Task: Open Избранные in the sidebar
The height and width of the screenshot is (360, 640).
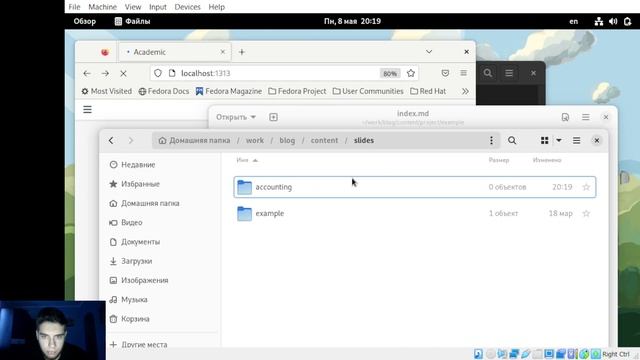Action: [x=134, y=184]
